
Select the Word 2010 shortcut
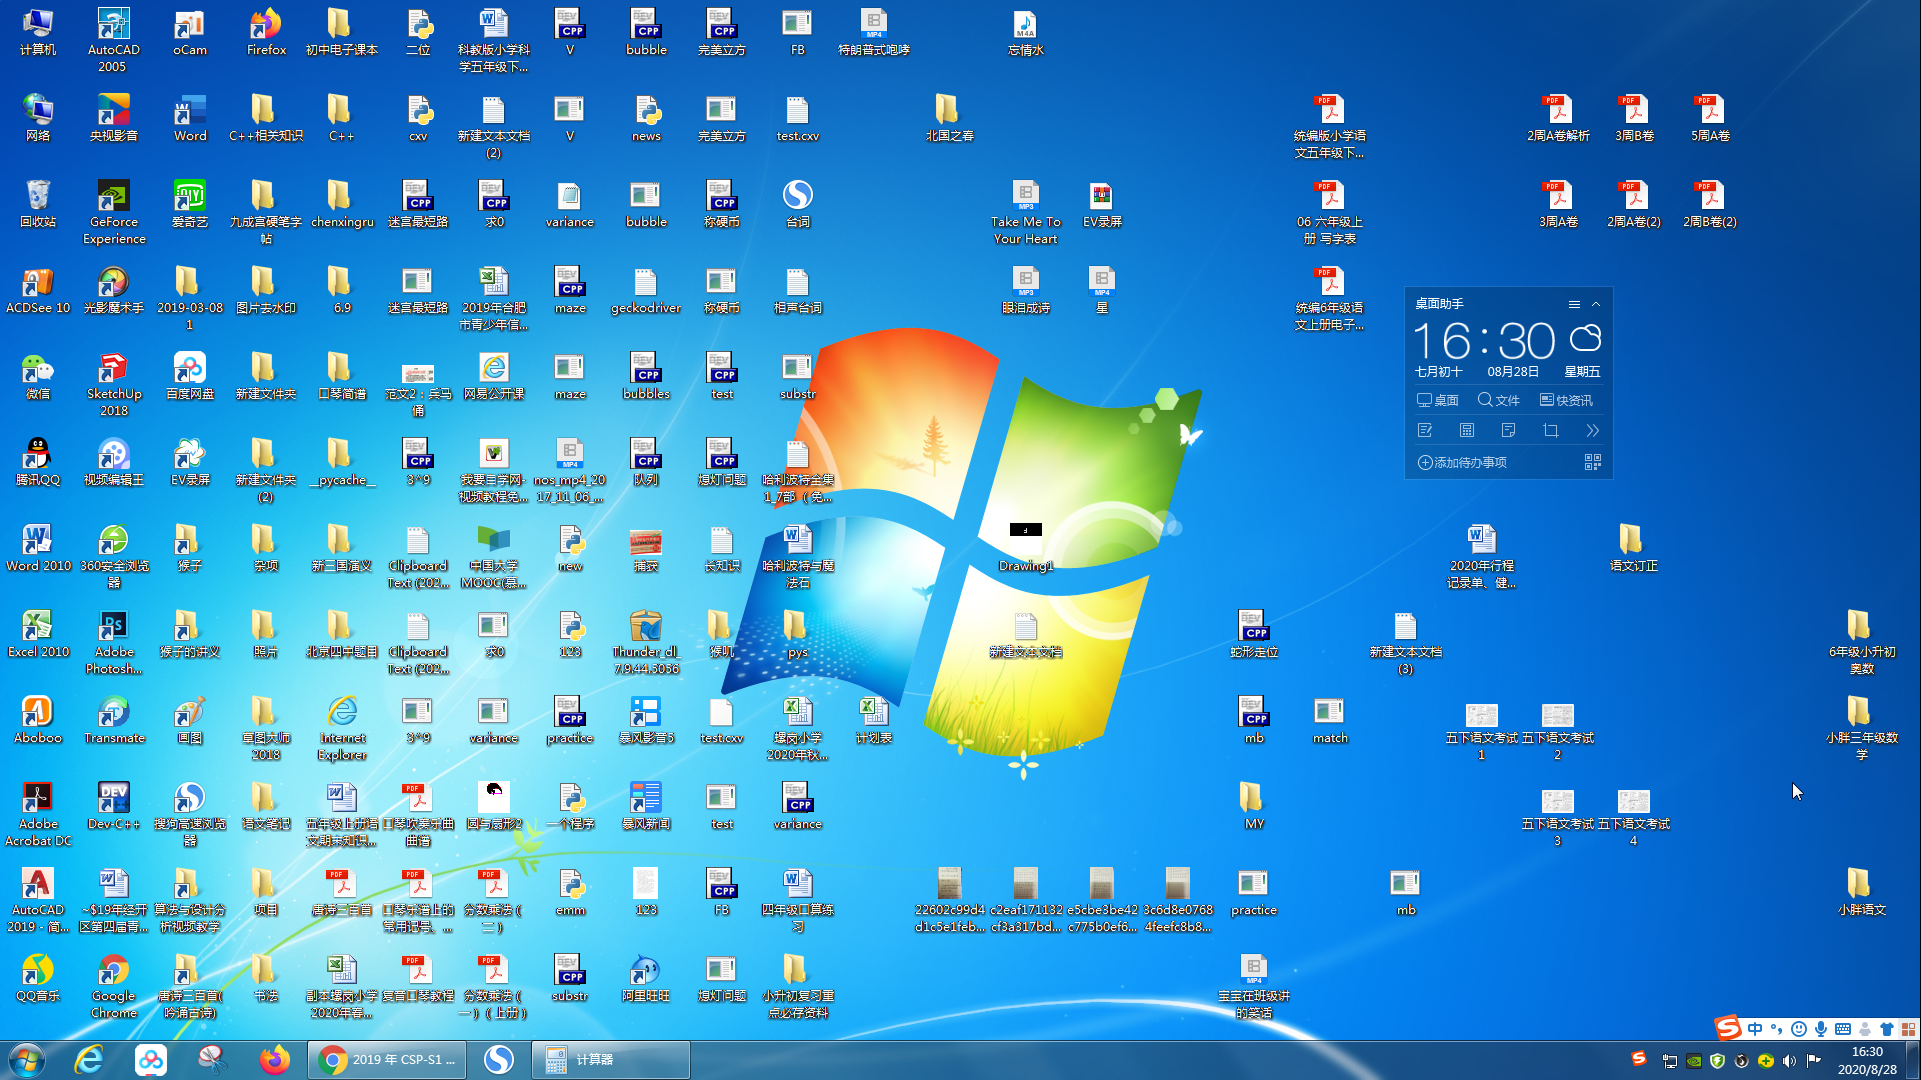[38, 548]
